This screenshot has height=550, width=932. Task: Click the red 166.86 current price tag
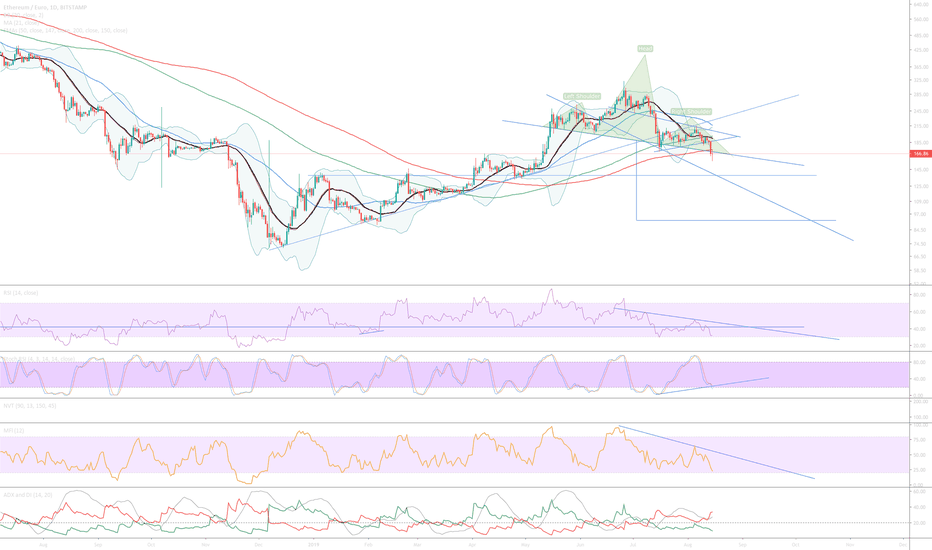click(x=921, y=153)
